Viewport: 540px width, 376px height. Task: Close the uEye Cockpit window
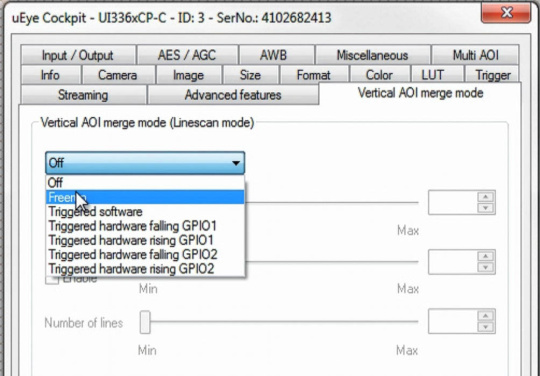(506, 13)
